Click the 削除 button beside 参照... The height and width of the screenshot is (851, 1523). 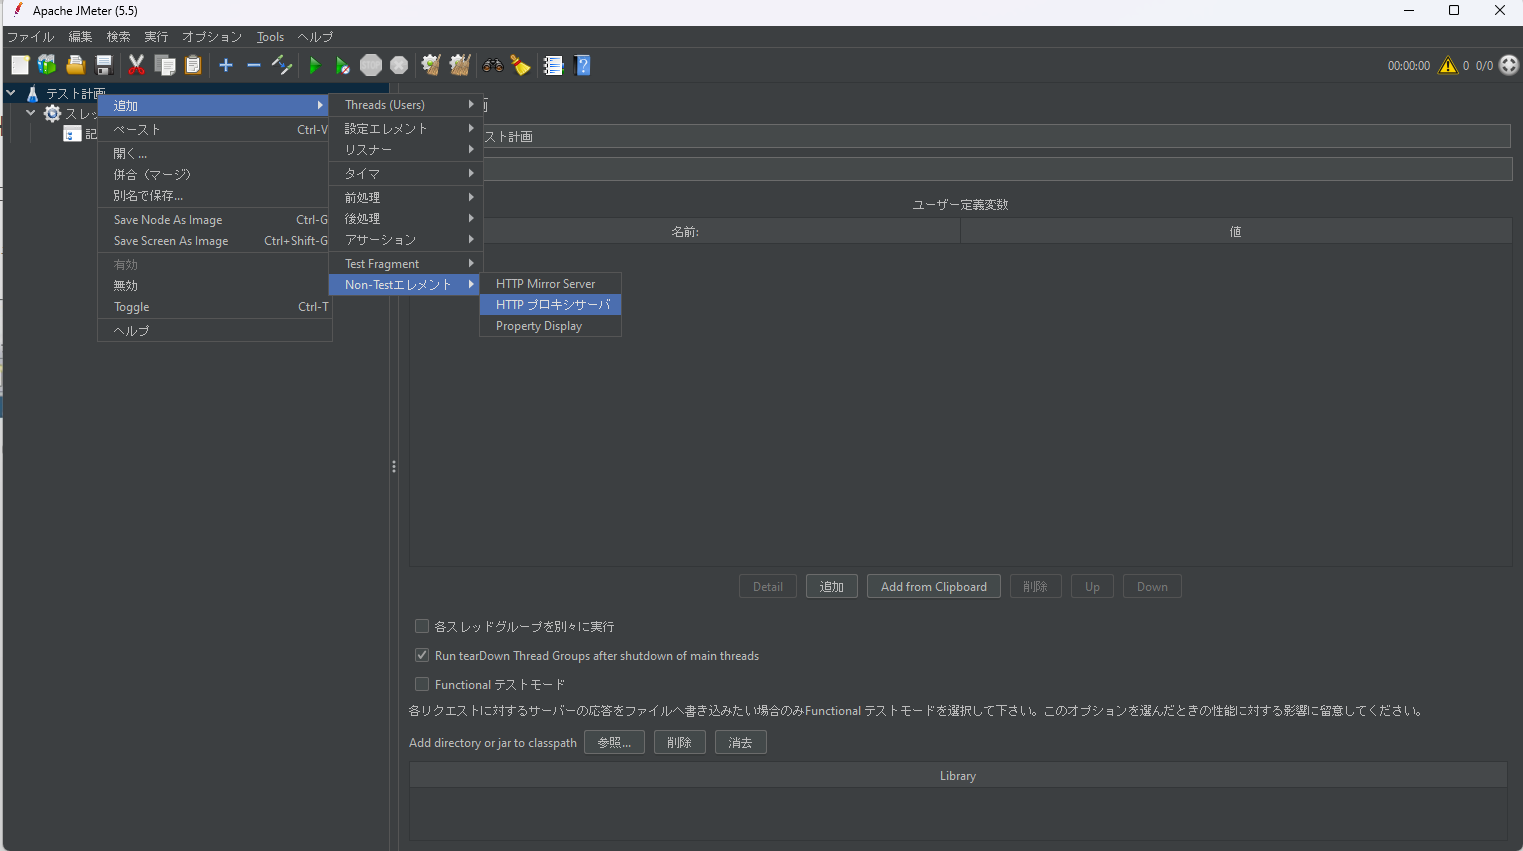point(680,742)
